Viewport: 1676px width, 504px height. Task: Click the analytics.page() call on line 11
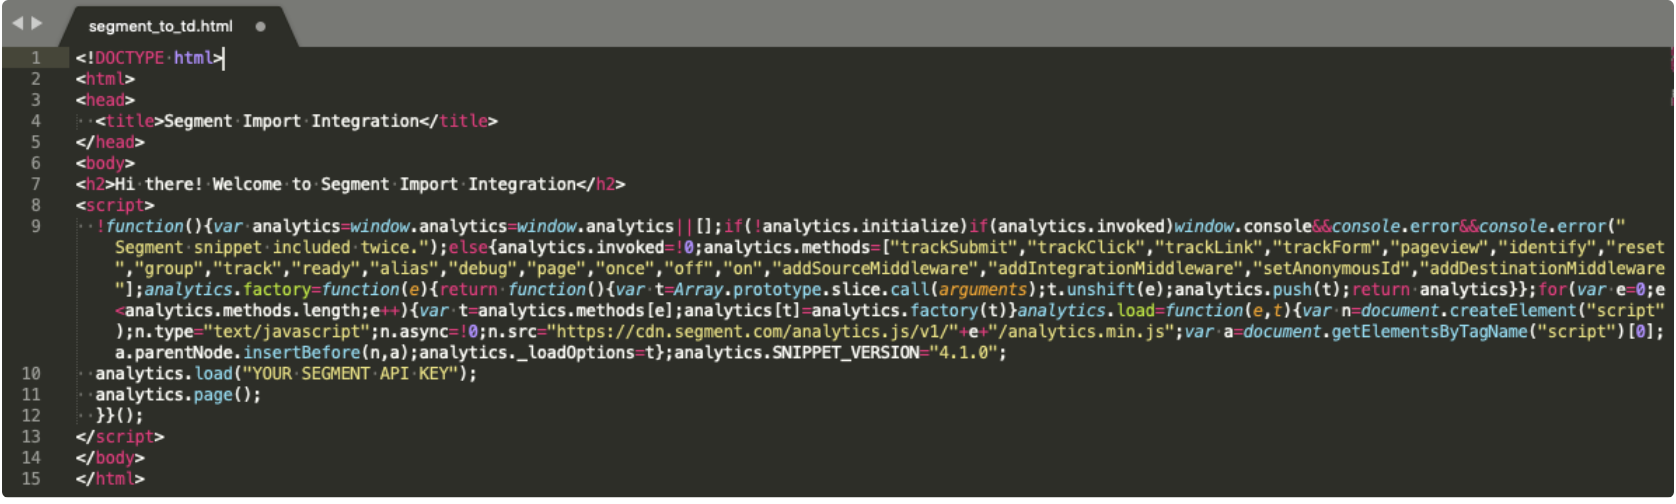pyautogui.click(x=178, y=394)
